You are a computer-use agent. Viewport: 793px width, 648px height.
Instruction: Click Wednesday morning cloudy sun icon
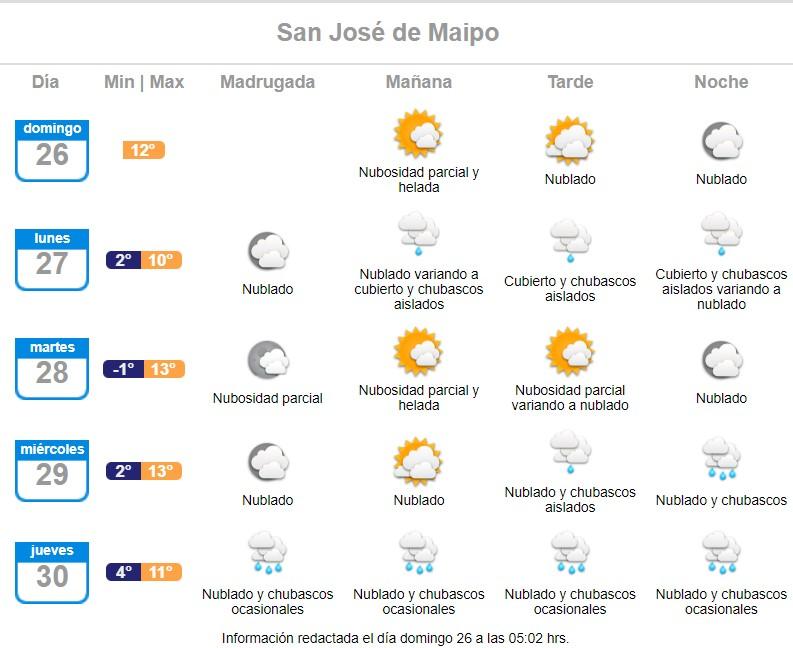click(418, 462)
